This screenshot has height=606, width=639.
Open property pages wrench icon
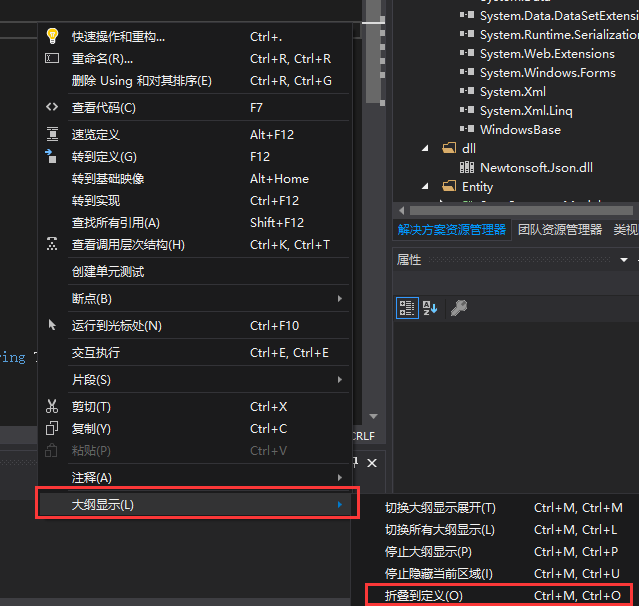[459, 308]
